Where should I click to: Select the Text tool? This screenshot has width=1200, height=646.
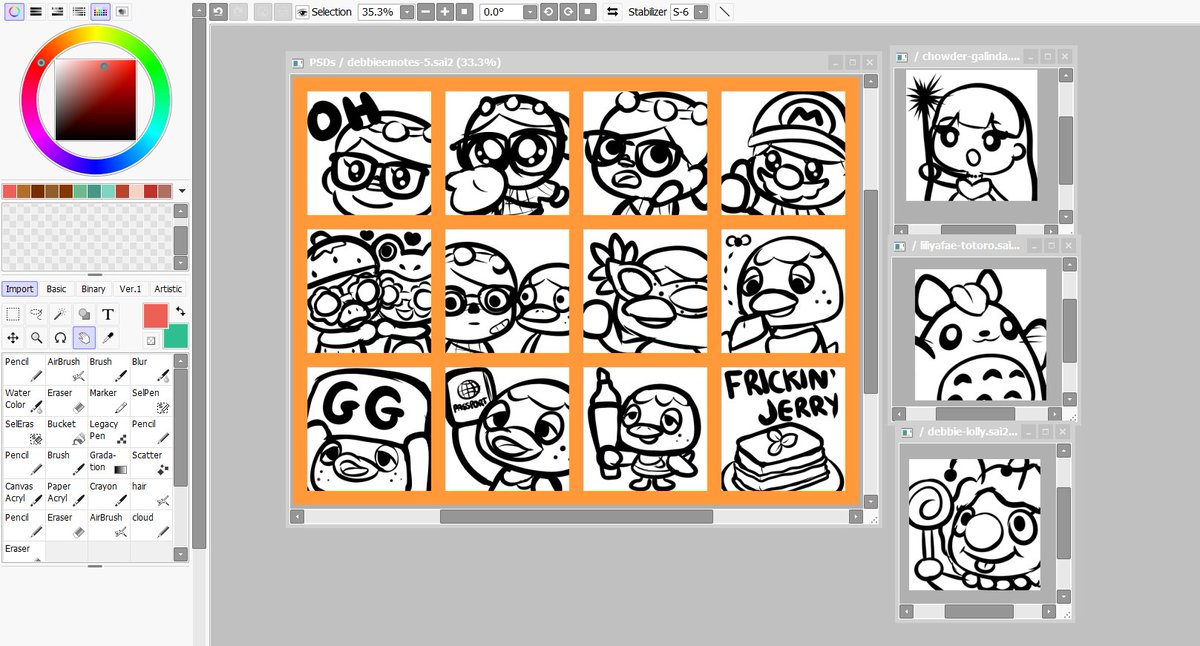click(108, 314)
